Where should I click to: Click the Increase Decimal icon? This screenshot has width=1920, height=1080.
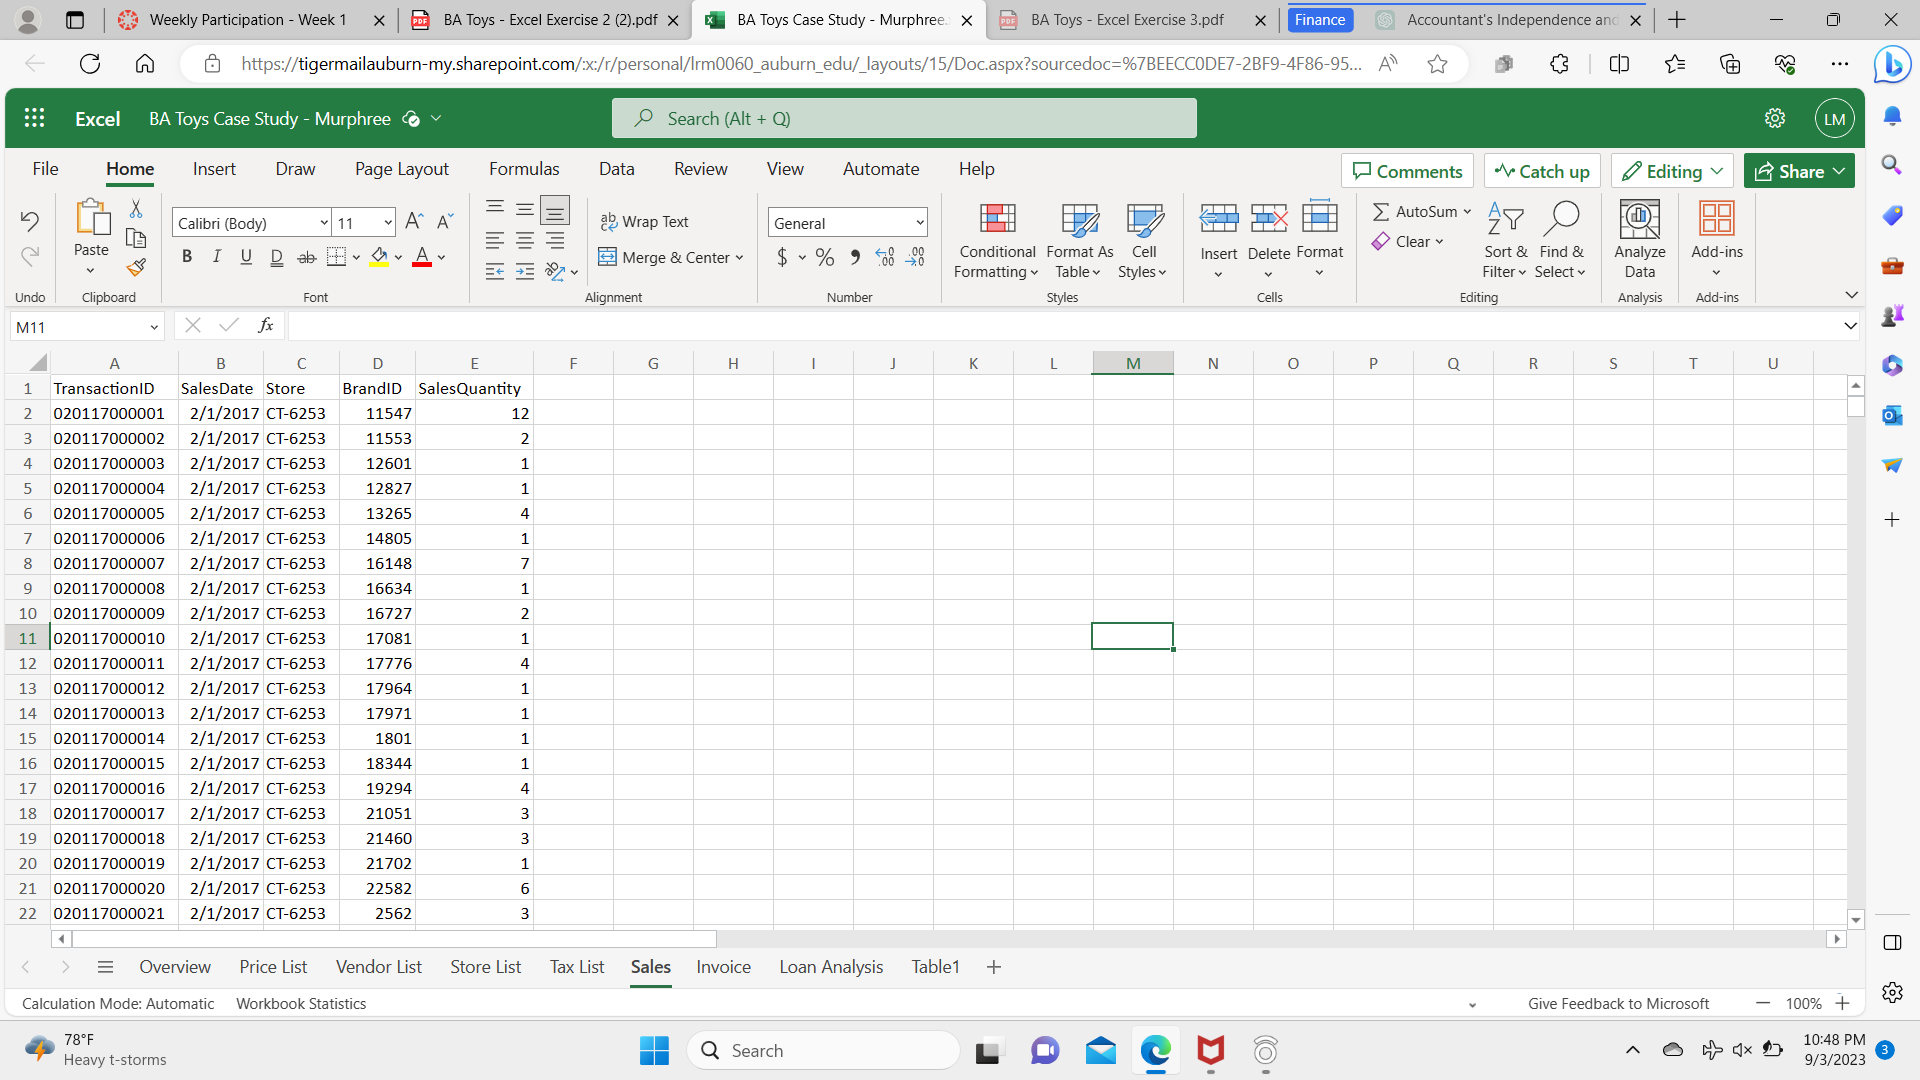pos(884,258)
